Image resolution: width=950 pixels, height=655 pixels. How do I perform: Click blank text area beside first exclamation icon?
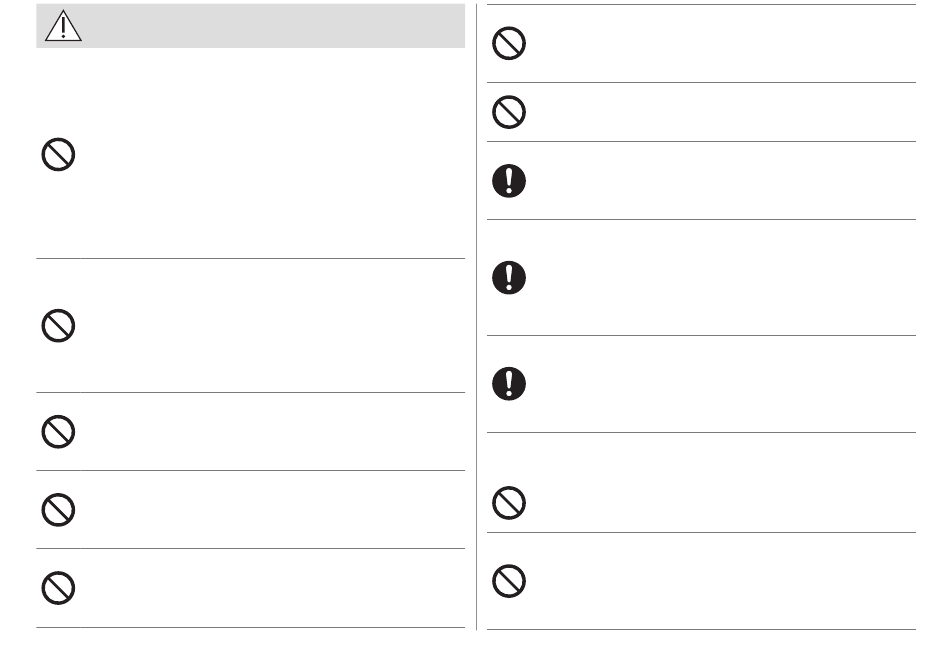pyautogui.click(x=723, y=181)
